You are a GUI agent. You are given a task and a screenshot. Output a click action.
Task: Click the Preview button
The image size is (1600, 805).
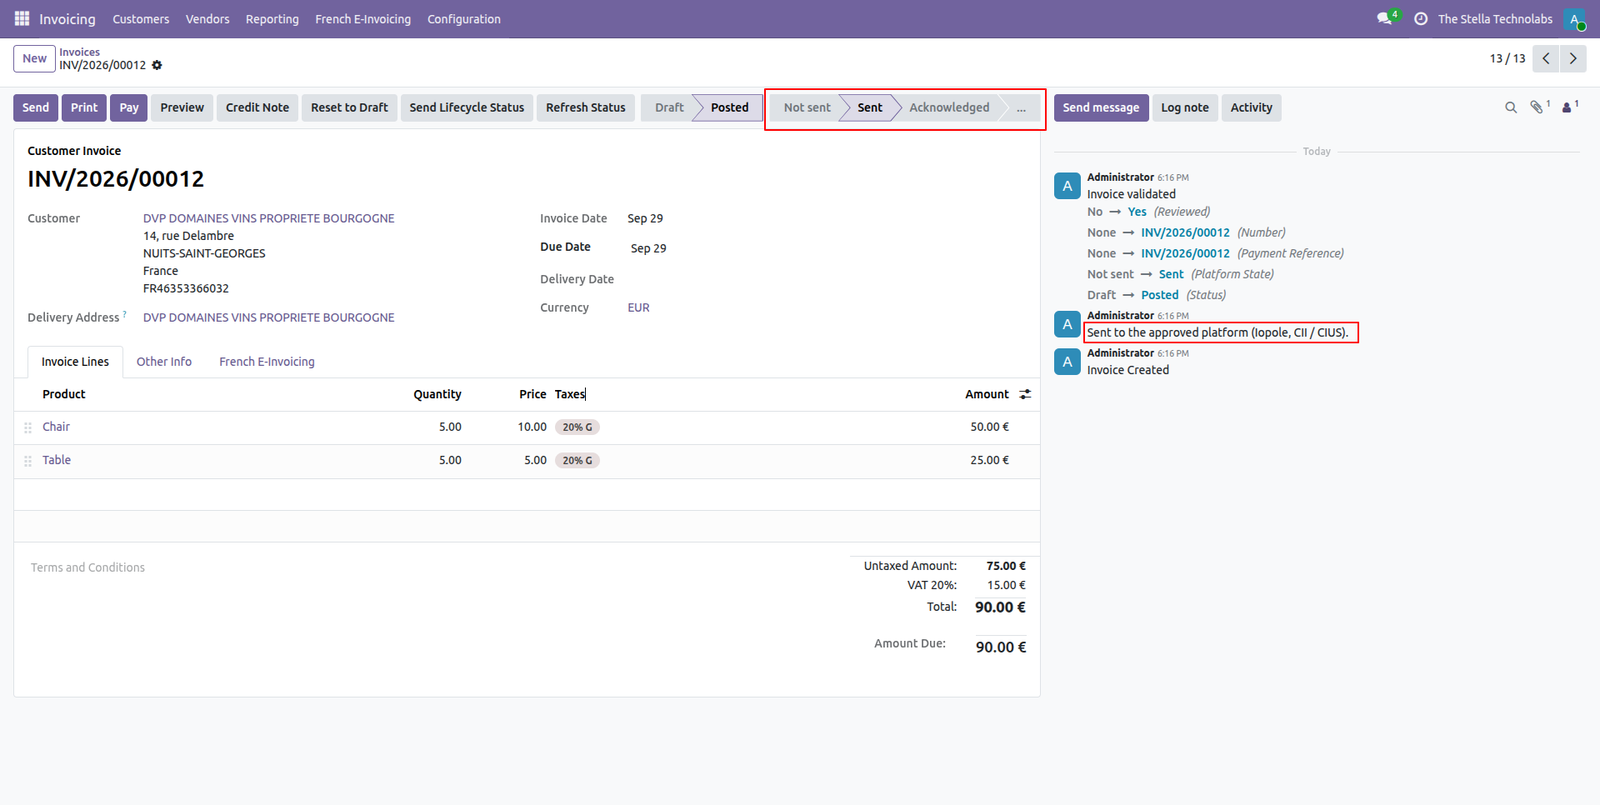pyautogui.click(x=182, y=108)
